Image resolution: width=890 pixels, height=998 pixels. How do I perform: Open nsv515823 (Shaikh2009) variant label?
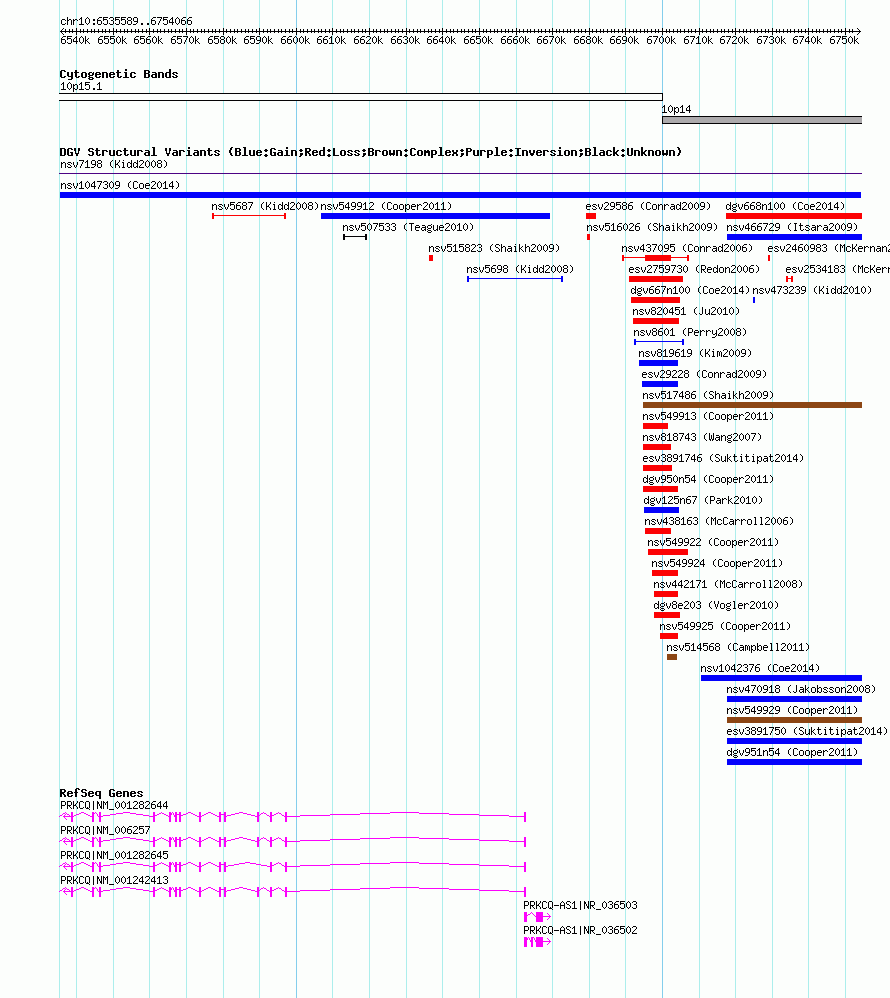click(494, 248)
